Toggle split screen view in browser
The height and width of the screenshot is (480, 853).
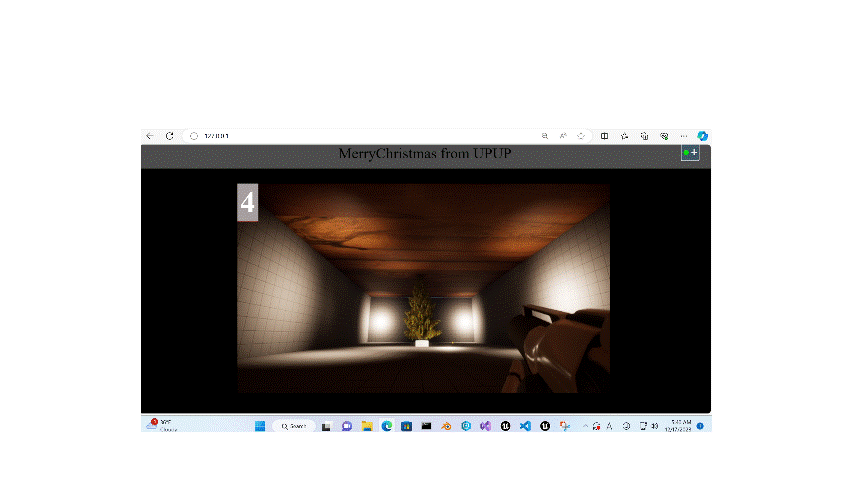(x=604, y=136)
